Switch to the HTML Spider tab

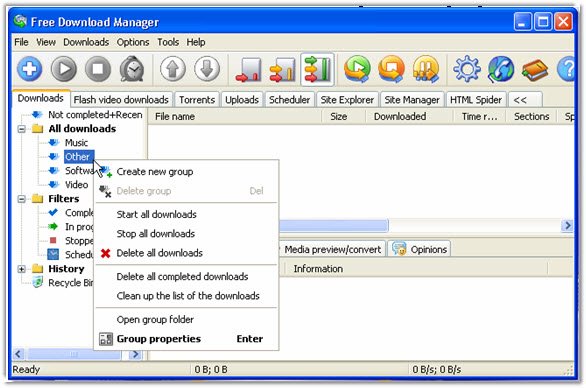476,100
